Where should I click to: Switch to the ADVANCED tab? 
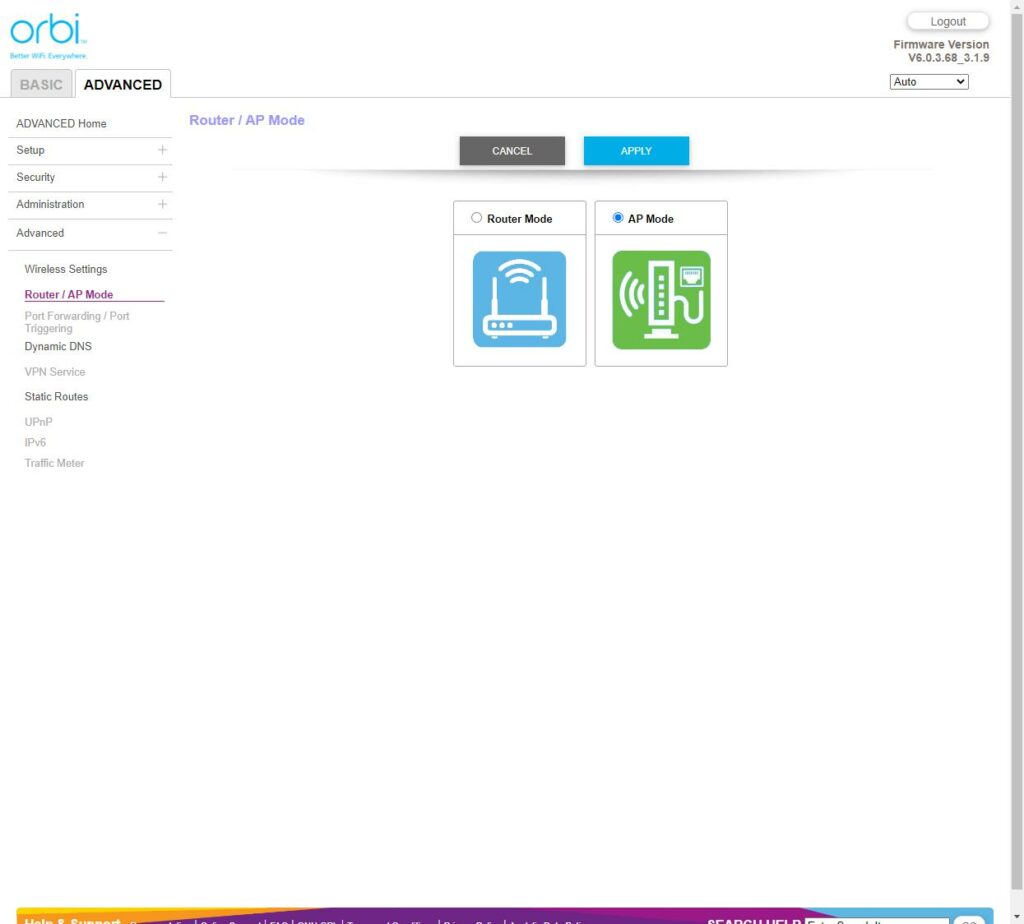(x=123, y=85)
